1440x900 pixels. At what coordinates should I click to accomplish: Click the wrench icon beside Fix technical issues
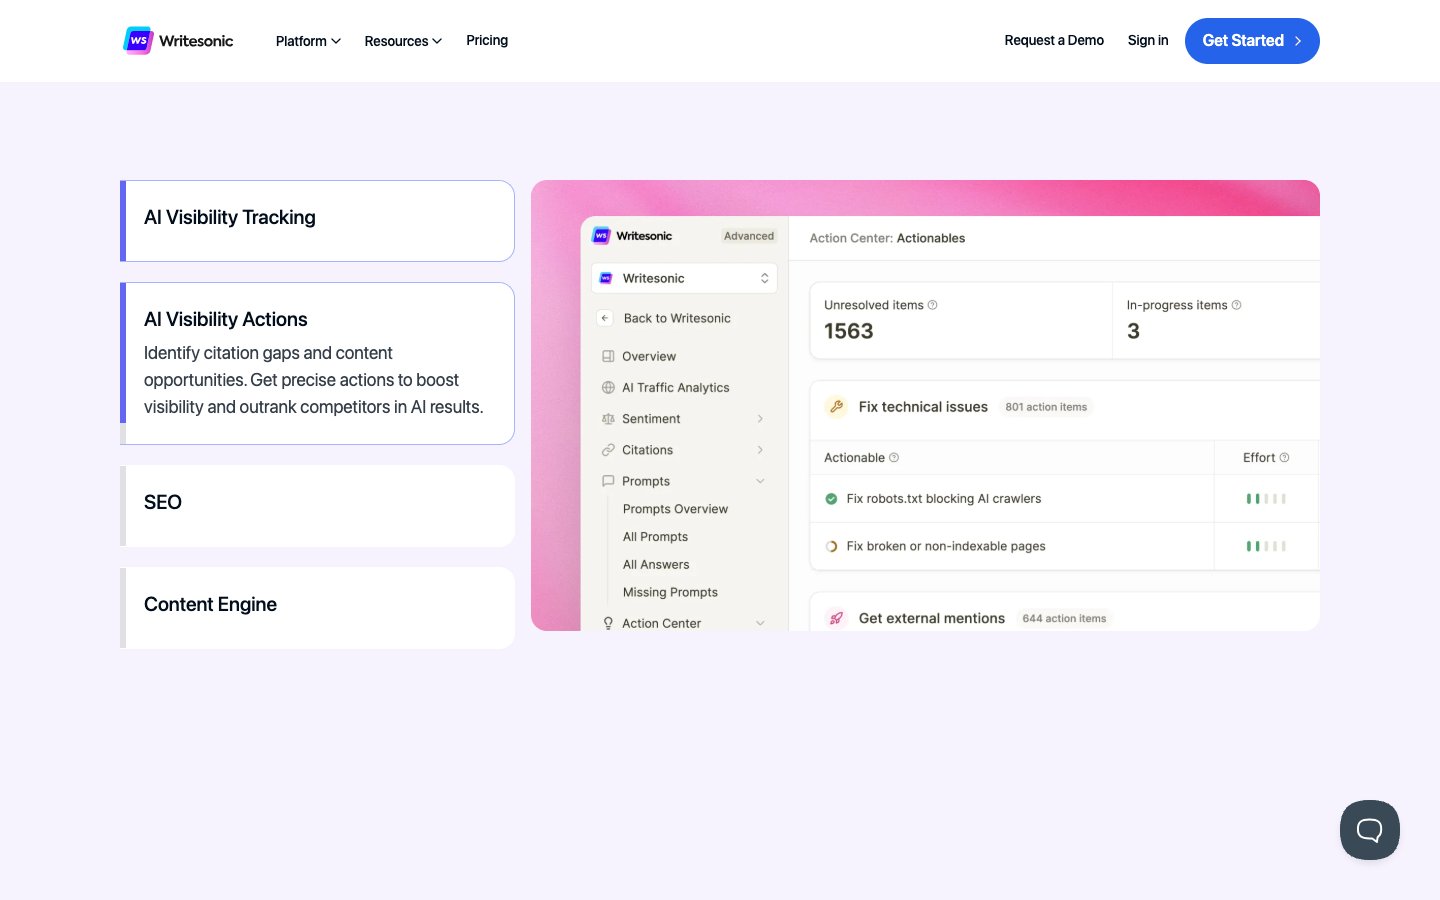[x=836, y=407]
